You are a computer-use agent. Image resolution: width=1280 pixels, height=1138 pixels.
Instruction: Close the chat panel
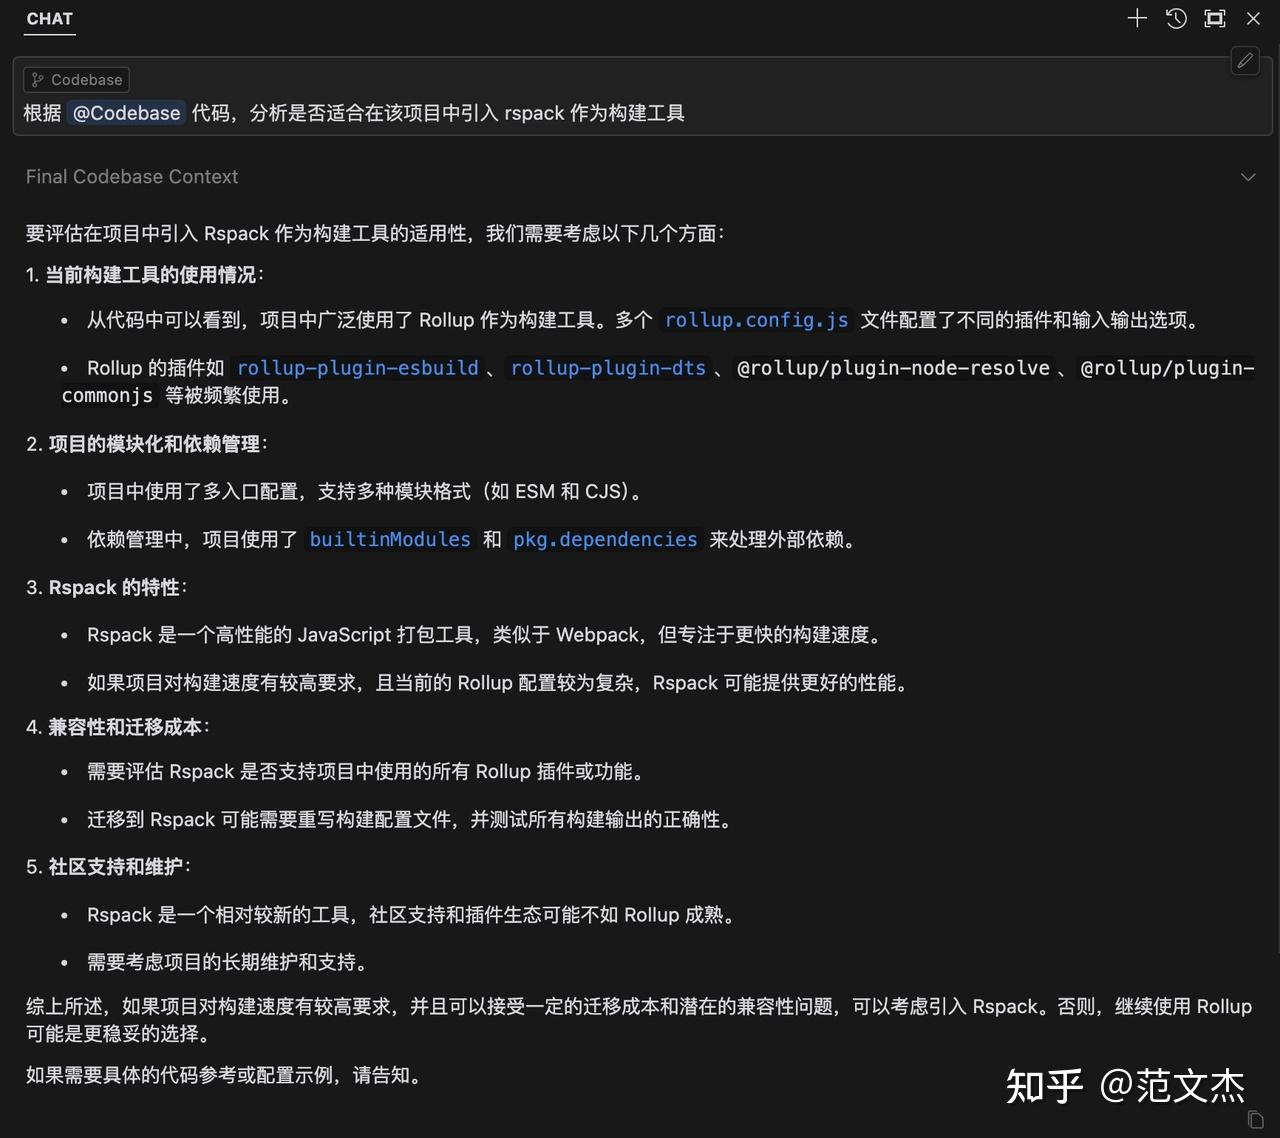[x=1253, y=18]
